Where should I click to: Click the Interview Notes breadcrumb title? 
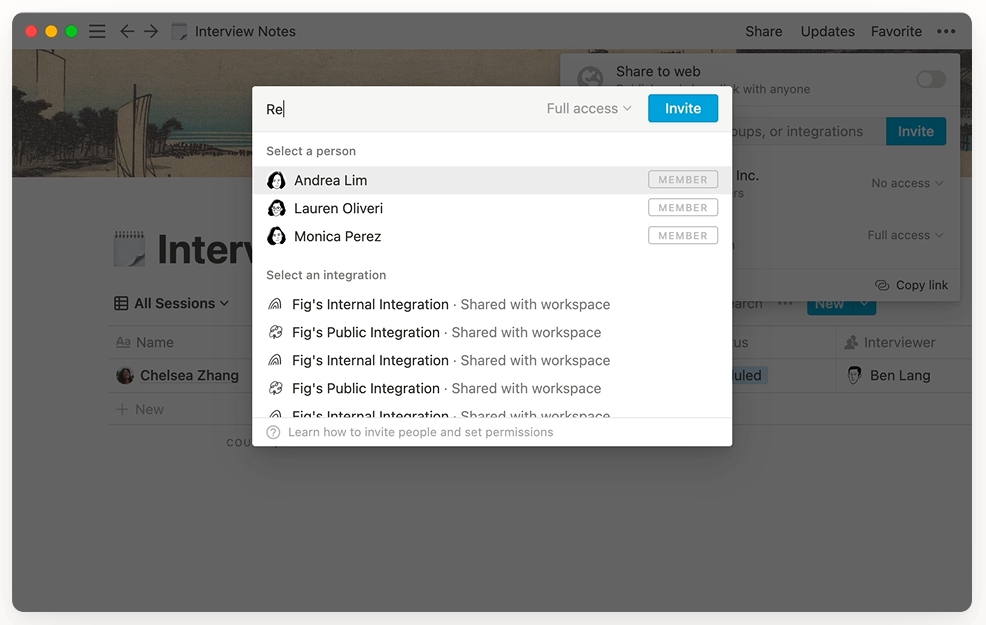click(x=245, y=31)
